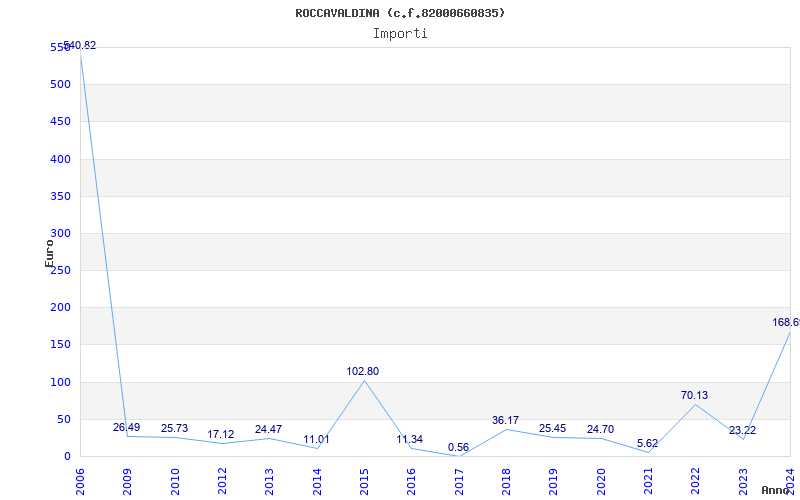Click the Importi subtitle
Image resolution: width=800 pixels, height=500 pixels.
tap(400, 34)
